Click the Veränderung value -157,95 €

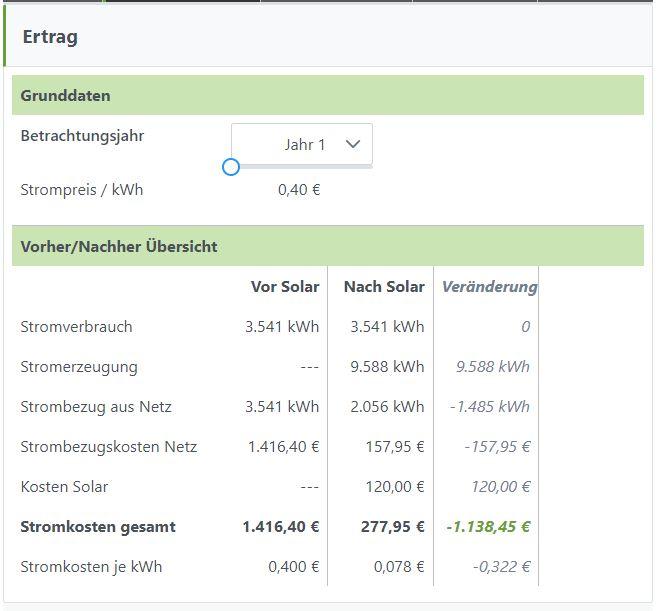497,447
